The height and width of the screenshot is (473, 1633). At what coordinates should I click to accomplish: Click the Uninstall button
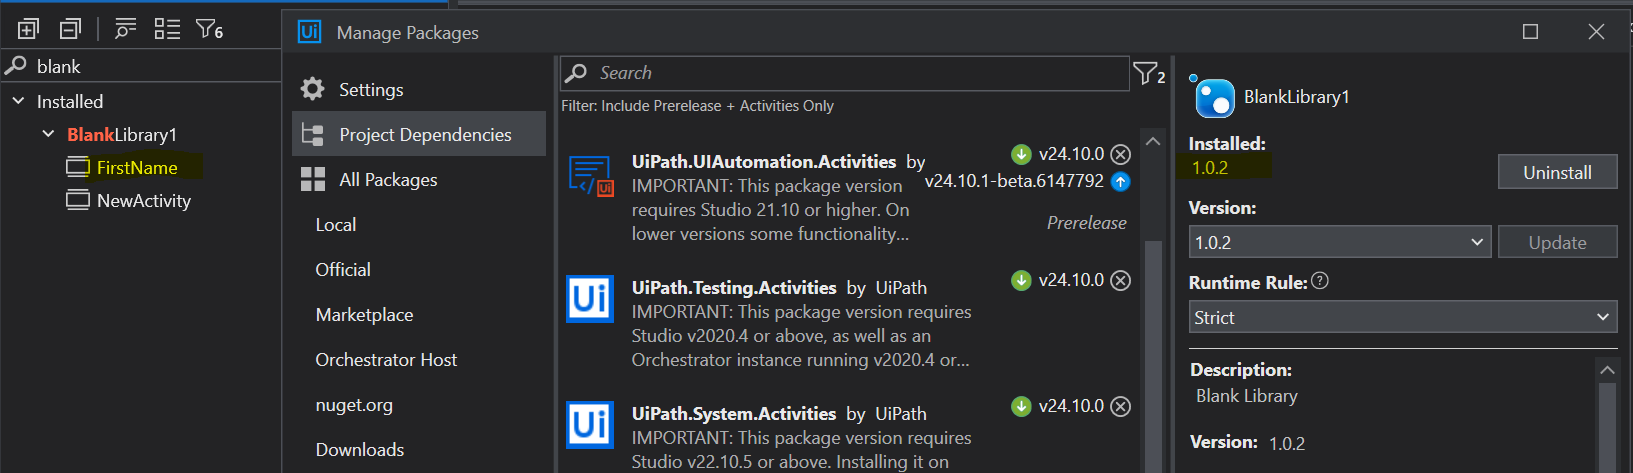pos(1556,172)
